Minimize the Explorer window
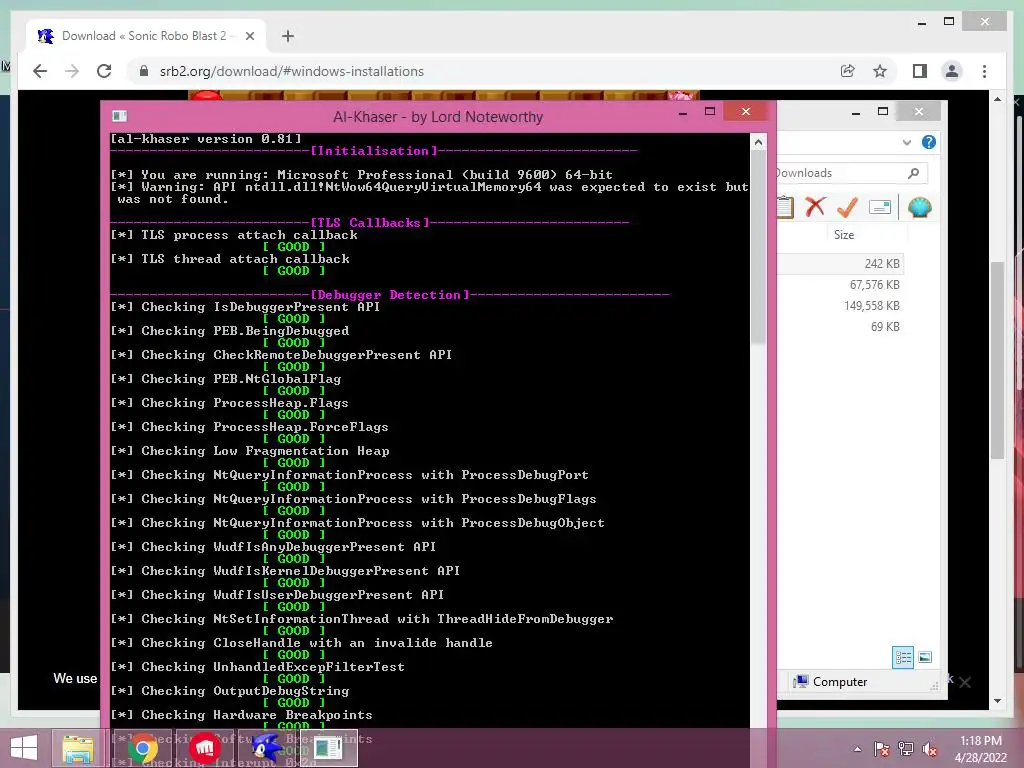Viewport: 1024px width, 768px height. (856, 112)
